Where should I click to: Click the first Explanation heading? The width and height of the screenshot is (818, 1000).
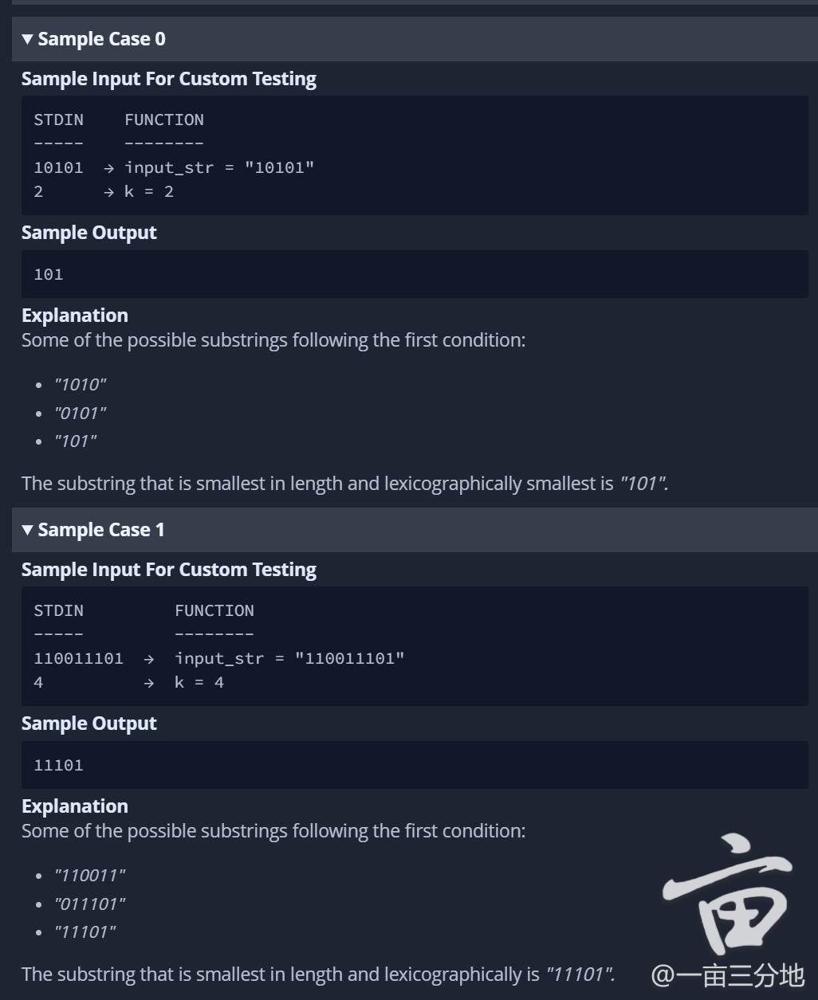75,315
